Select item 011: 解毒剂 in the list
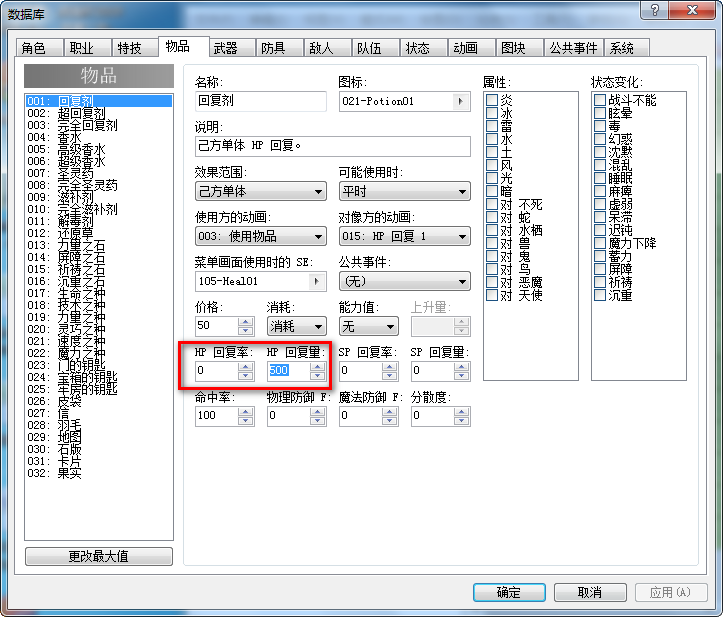This screenshot has width=723, height=617. pyautogui.click(x=99, y=221)
